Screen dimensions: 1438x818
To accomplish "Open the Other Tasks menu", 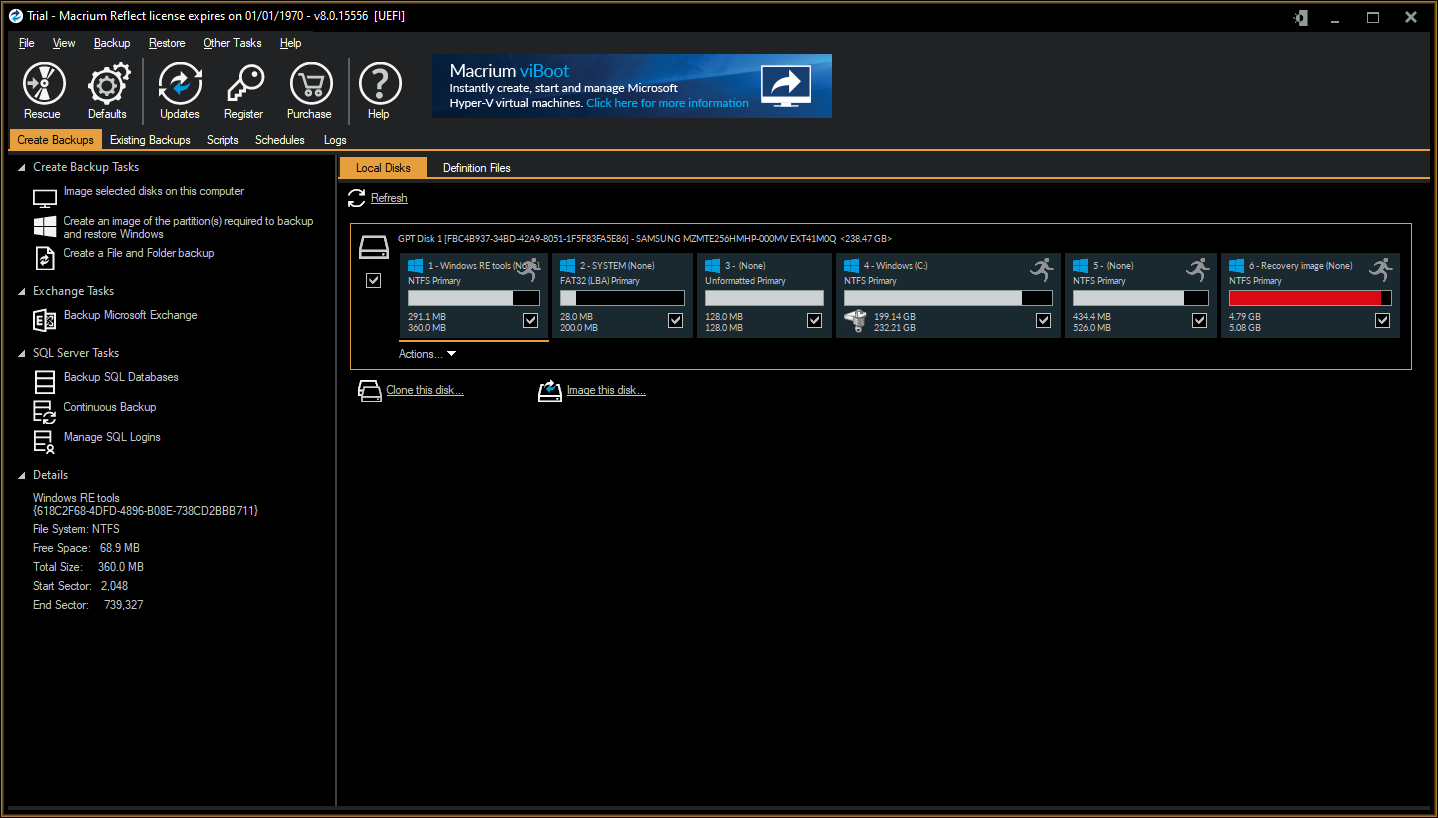I will coord(232,43).
